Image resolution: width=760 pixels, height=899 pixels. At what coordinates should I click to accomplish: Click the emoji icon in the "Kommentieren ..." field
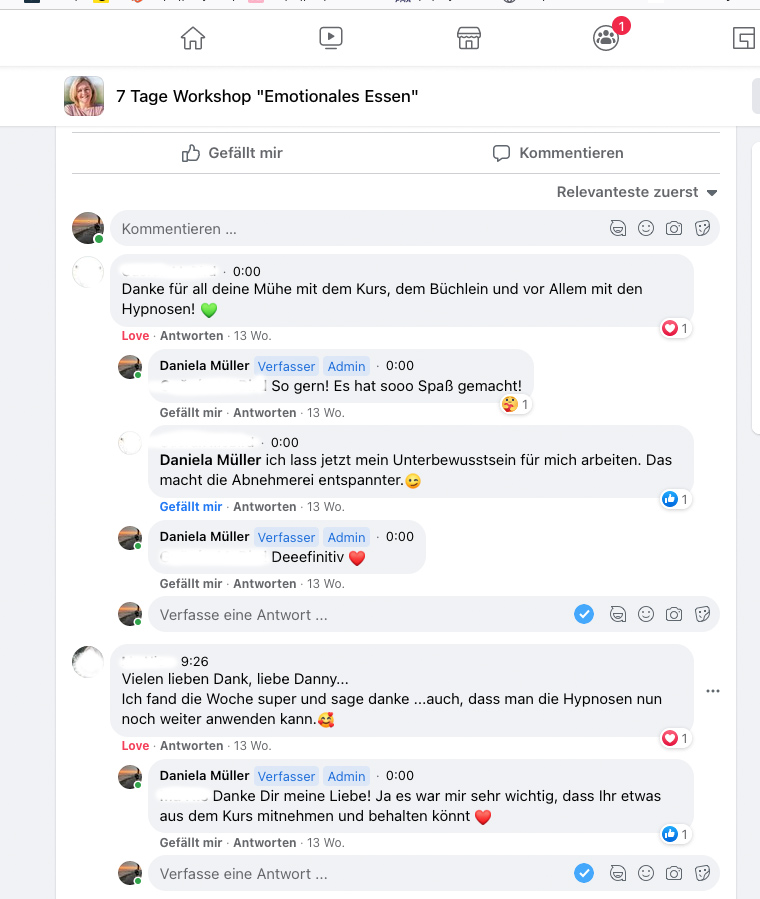click(x=646, y=228)
